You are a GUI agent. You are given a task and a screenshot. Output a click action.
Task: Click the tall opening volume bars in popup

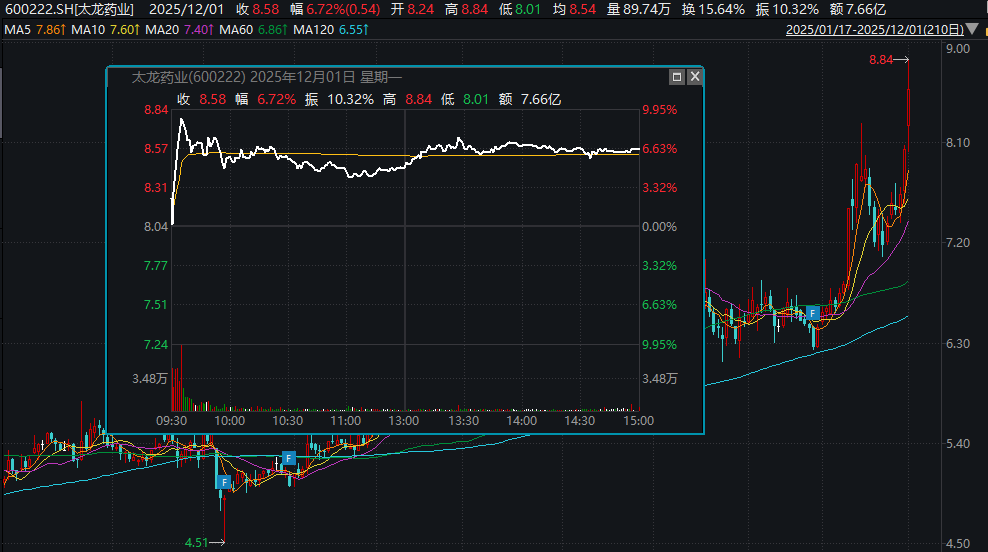pos(174,388)
